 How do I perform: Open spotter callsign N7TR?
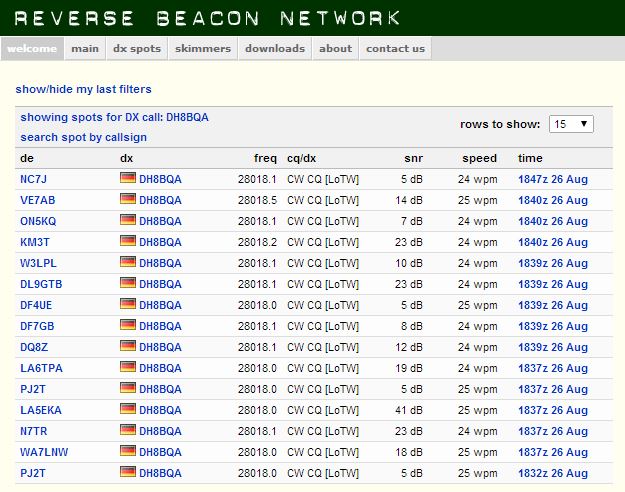pos(33,431)
